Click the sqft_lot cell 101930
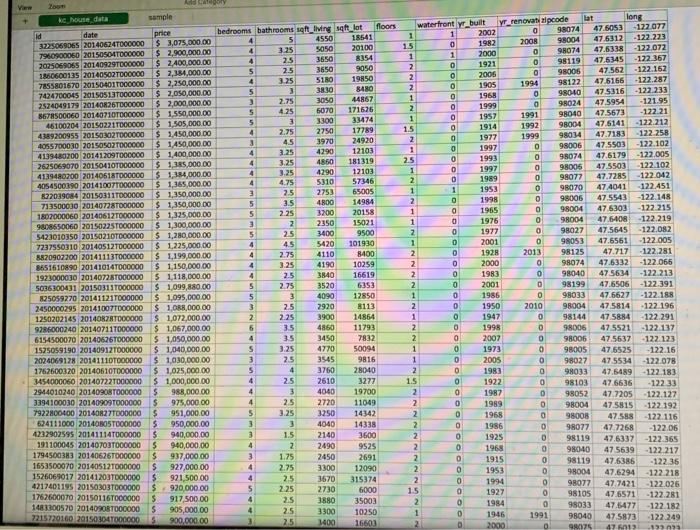This screenshot has height=530, width=700. [356, 243]
